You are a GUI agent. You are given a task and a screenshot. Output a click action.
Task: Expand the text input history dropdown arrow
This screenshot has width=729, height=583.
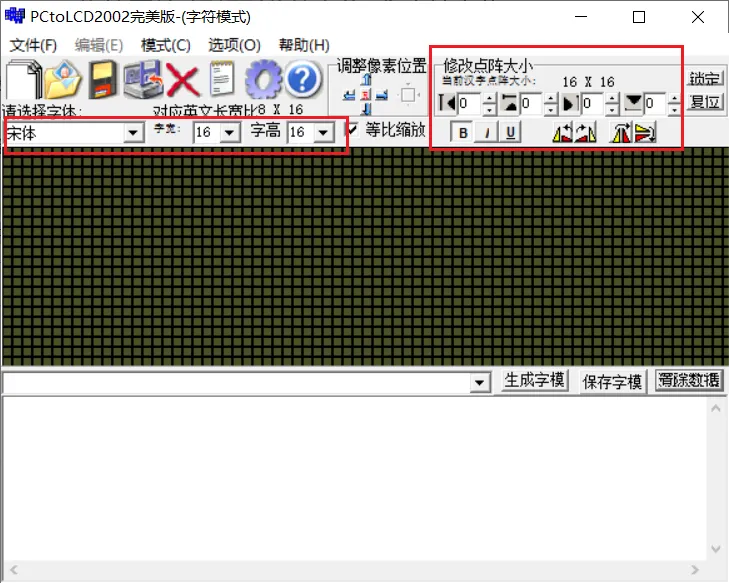pos(480,383)
